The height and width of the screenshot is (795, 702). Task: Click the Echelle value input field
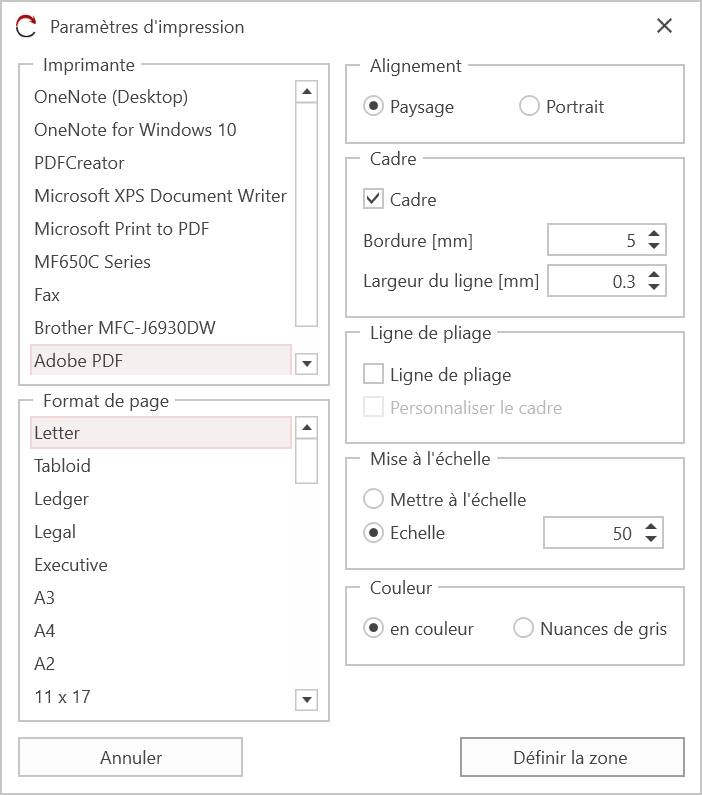[x=590, y=533]
